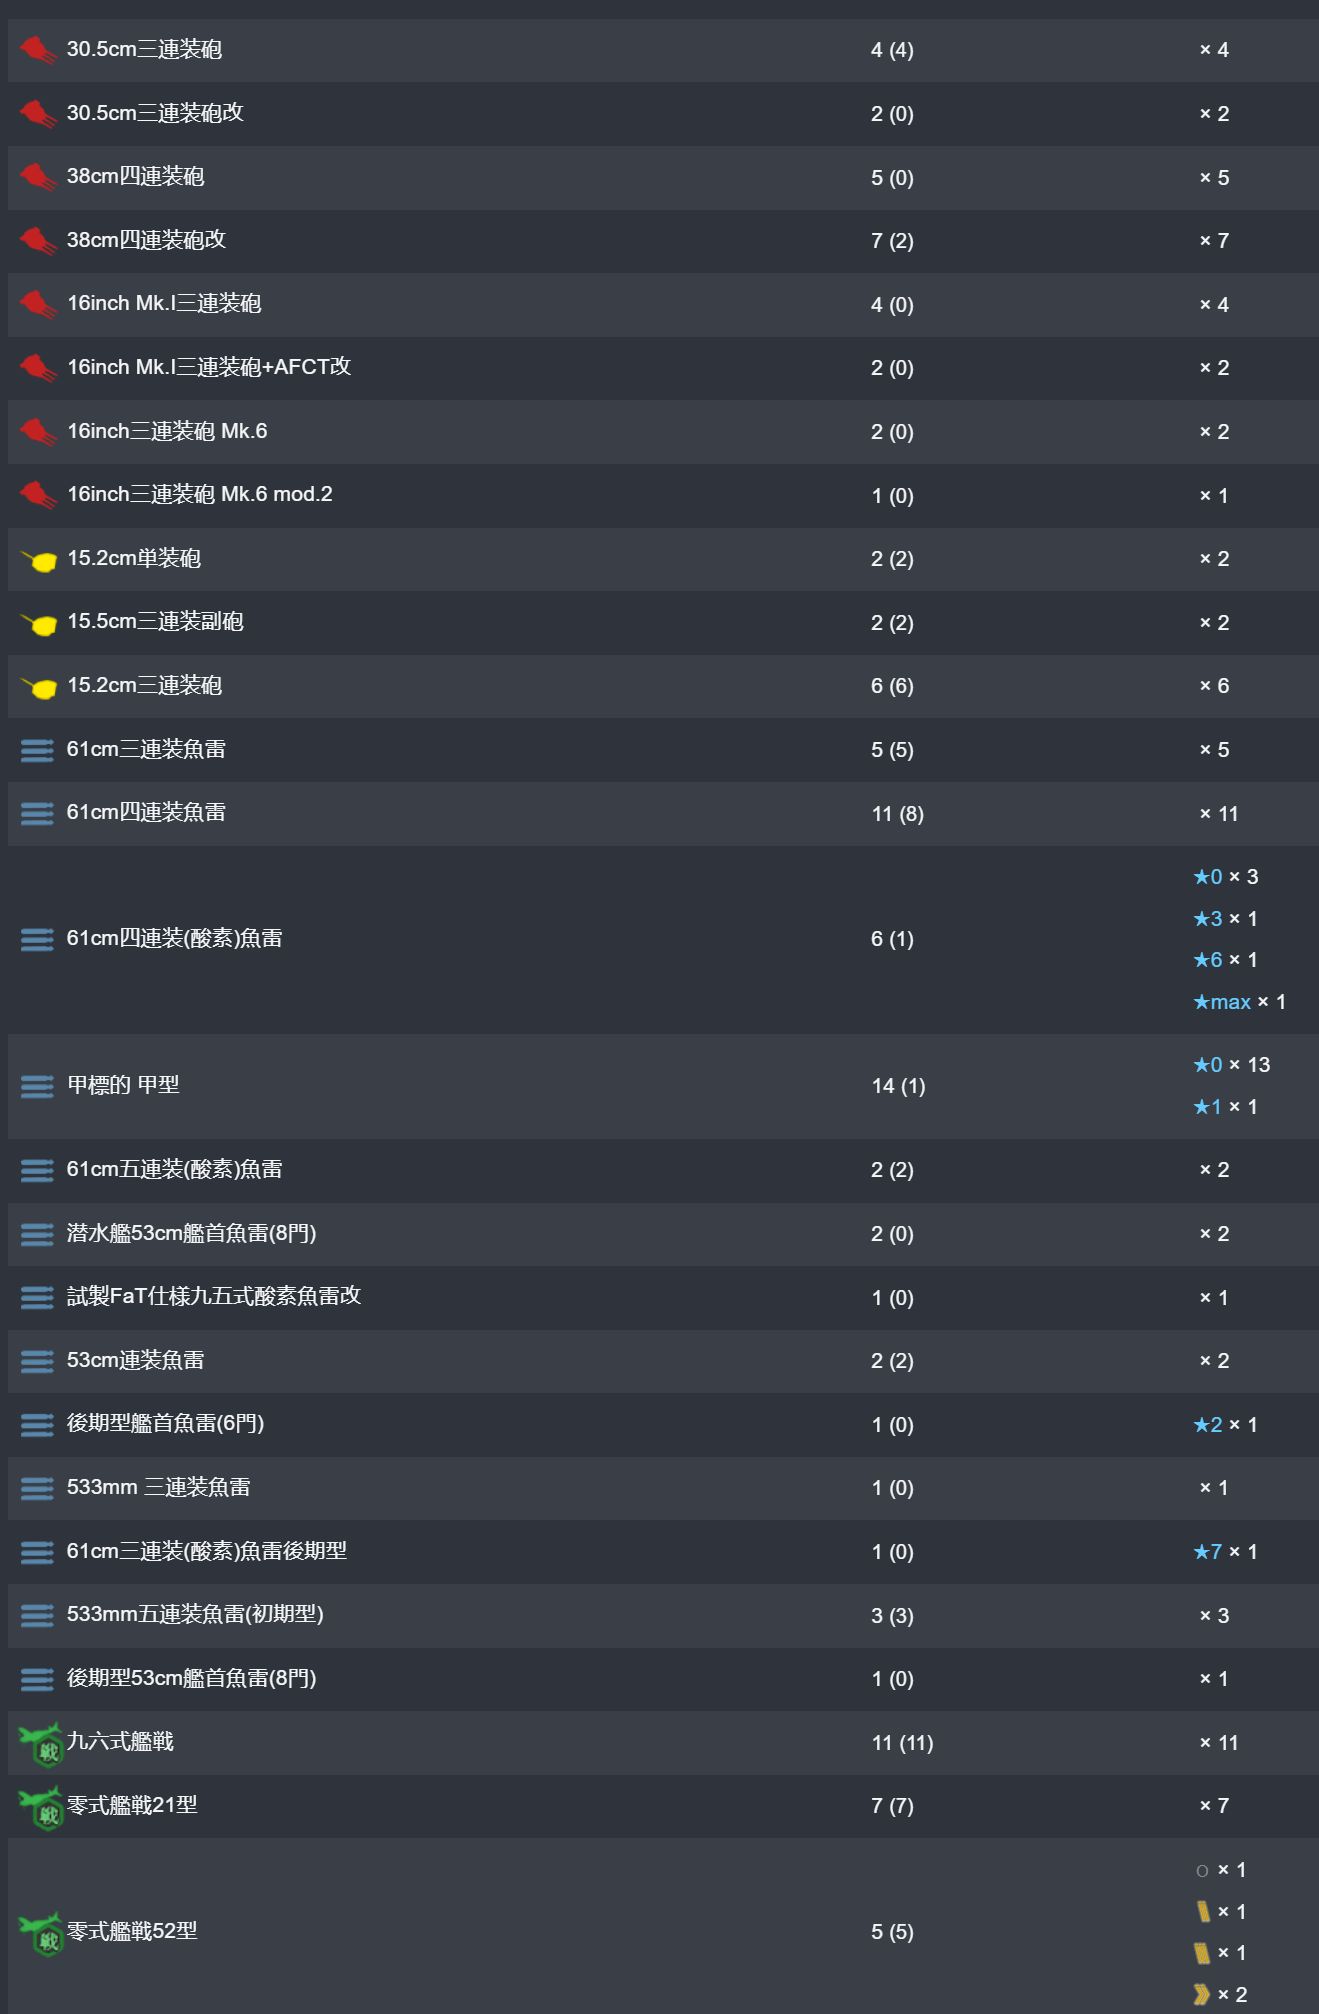Click torpedo icon beside 61cm三連装魚雷
The height and width of the screenshot is (2014, 1319).
[37, 750]
